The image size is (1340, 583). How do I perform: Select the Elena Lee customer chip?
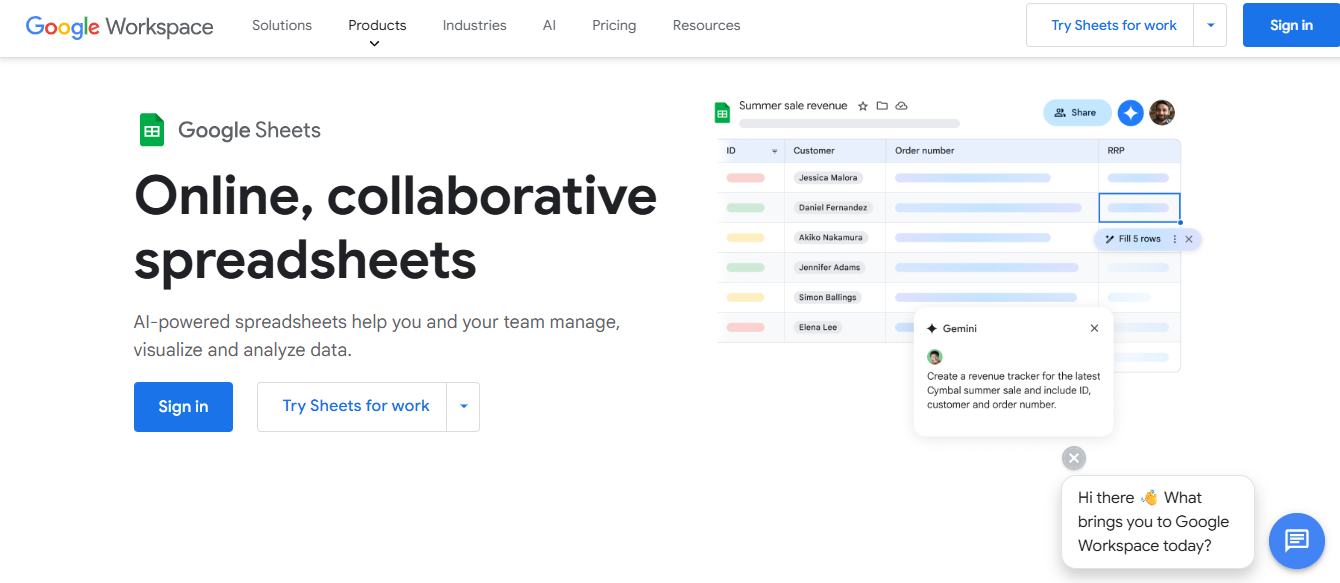(x=818, y=328)
